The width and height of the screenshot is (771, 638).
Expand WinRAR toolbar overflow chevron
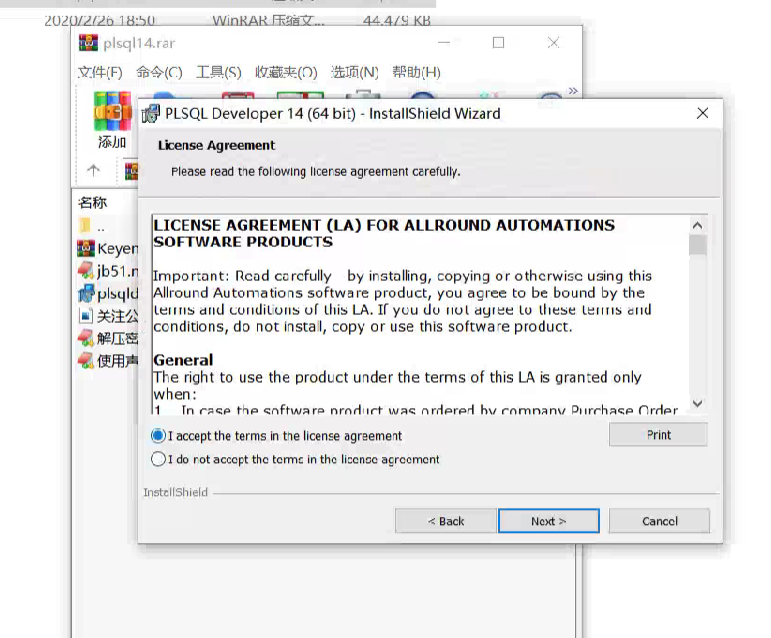tap(573, 91)
